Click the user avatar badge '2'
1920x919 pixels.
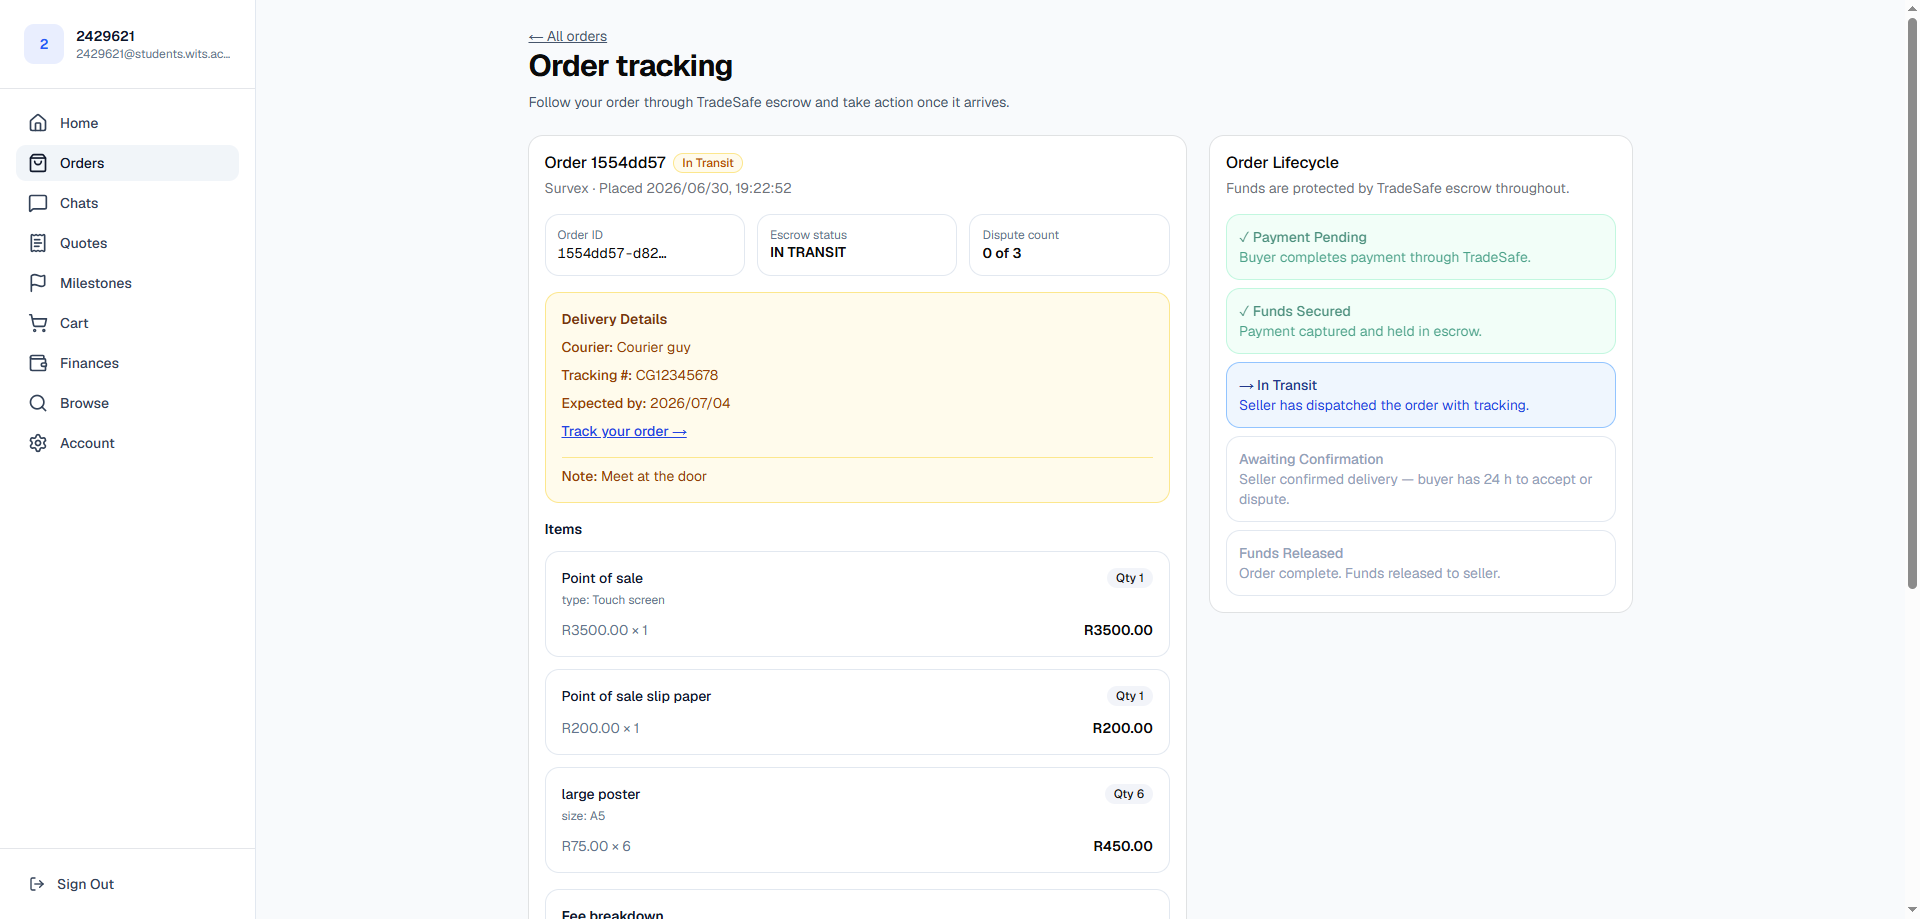pyautogui.click(x=44, y=44)
